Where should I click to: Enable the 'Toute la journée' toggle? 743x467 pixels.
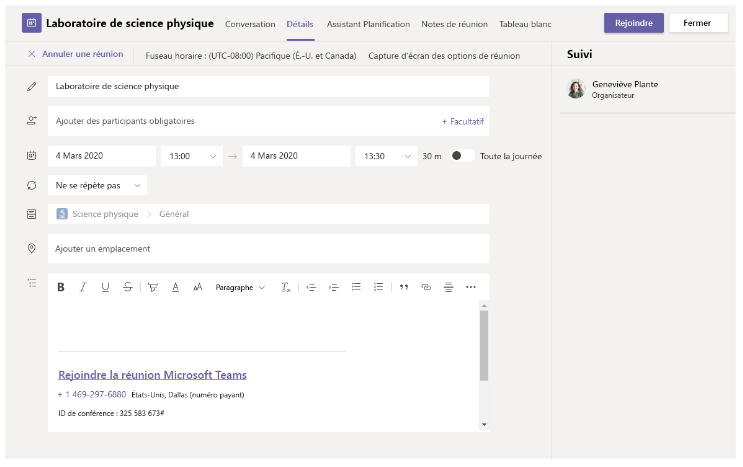(x=461, y=156)
